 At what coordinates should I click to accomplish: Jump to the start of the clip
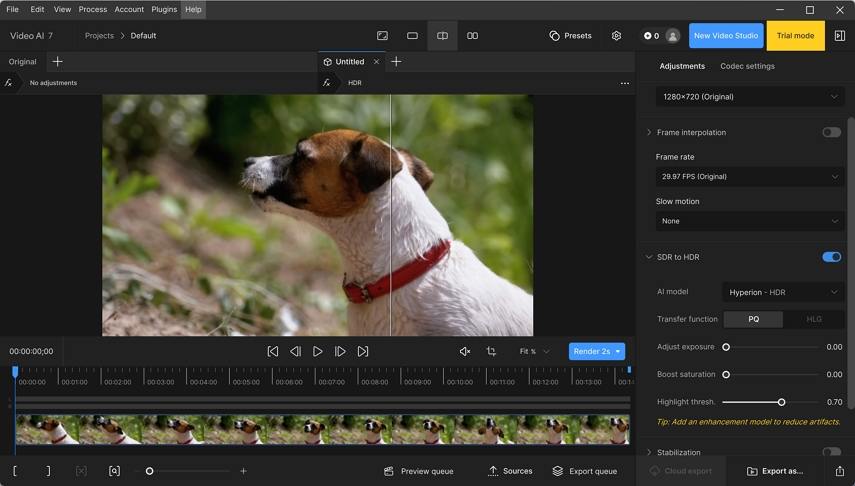pyautogui.click(x=273, y=351)
